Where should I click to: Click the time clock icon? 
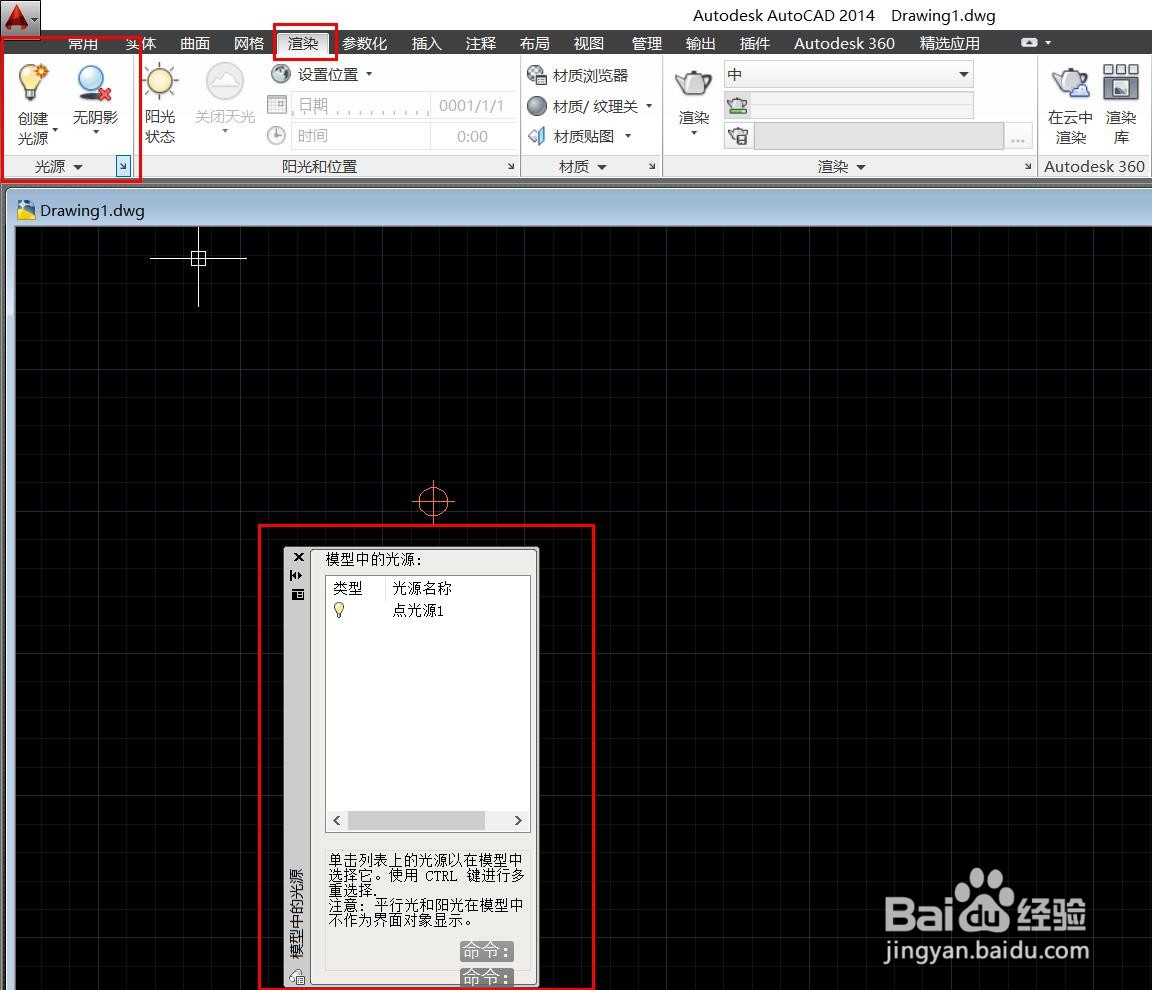(276, 135)
